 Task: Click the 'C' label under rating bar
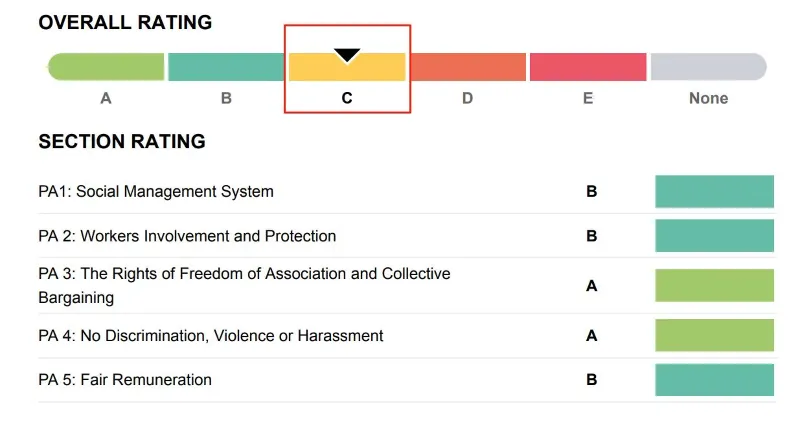[347, 98]
